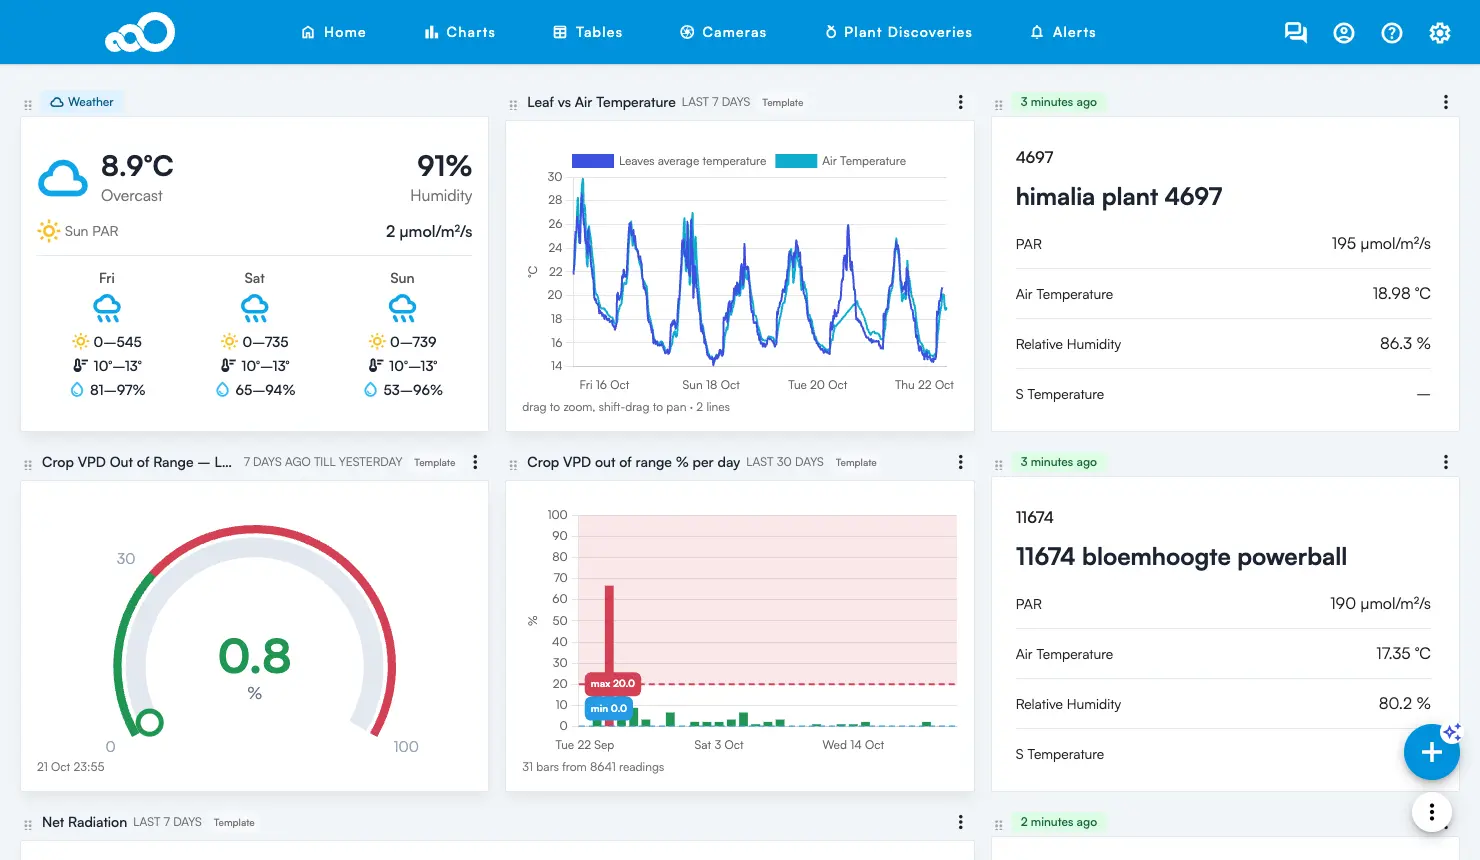Viewport: 1480px width, 860px height.
Task: Open the Alerts page
Action: 1063,32
